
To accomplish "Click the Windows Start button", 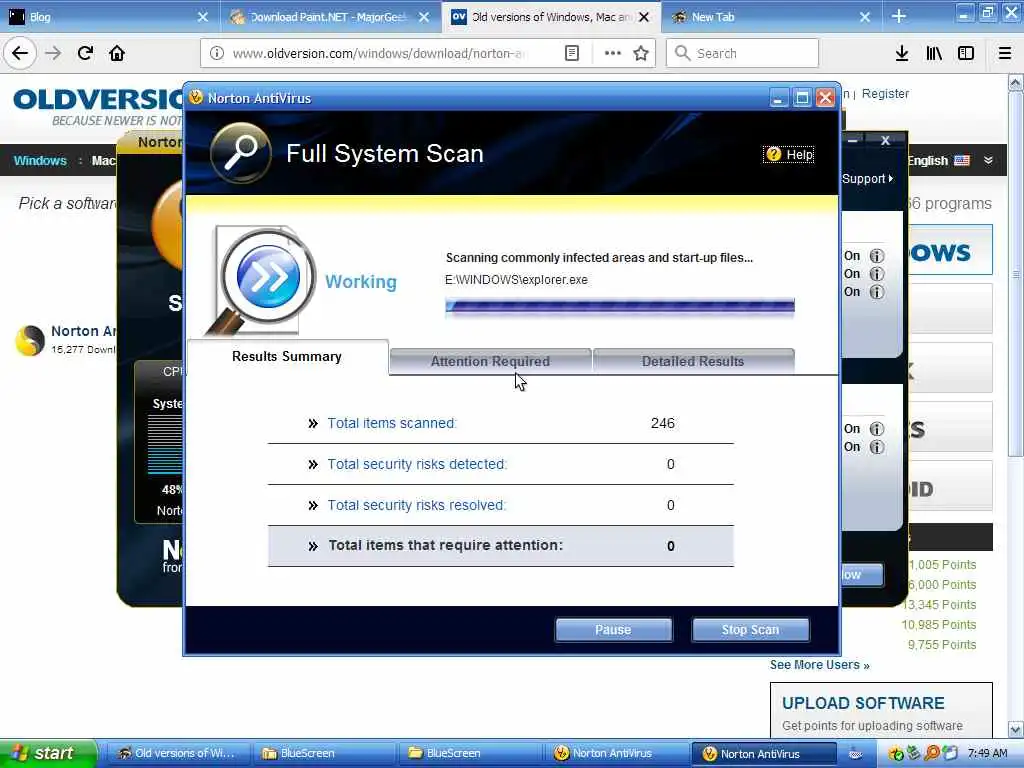I will [x=48, y=753].
